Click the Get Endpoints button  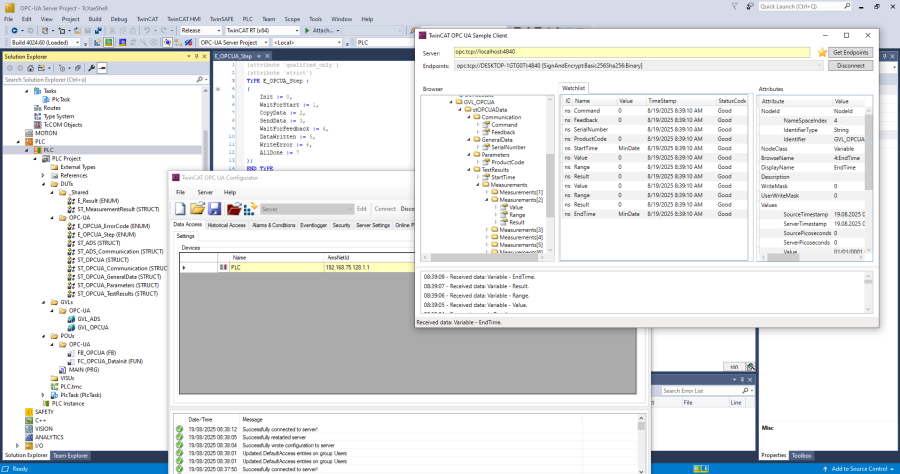click(x=851, y=52)
